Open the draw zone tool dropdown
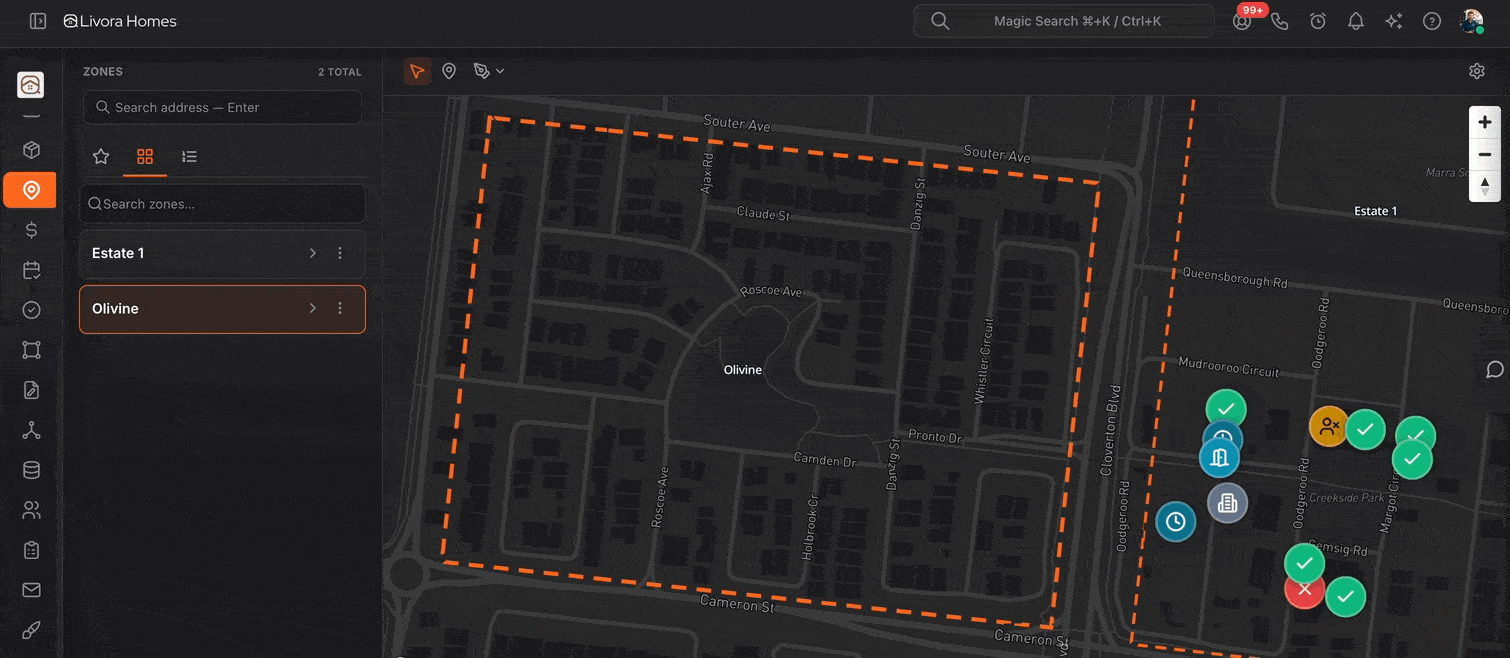The width and height of the screenshot is (1510, 658). 489,71
